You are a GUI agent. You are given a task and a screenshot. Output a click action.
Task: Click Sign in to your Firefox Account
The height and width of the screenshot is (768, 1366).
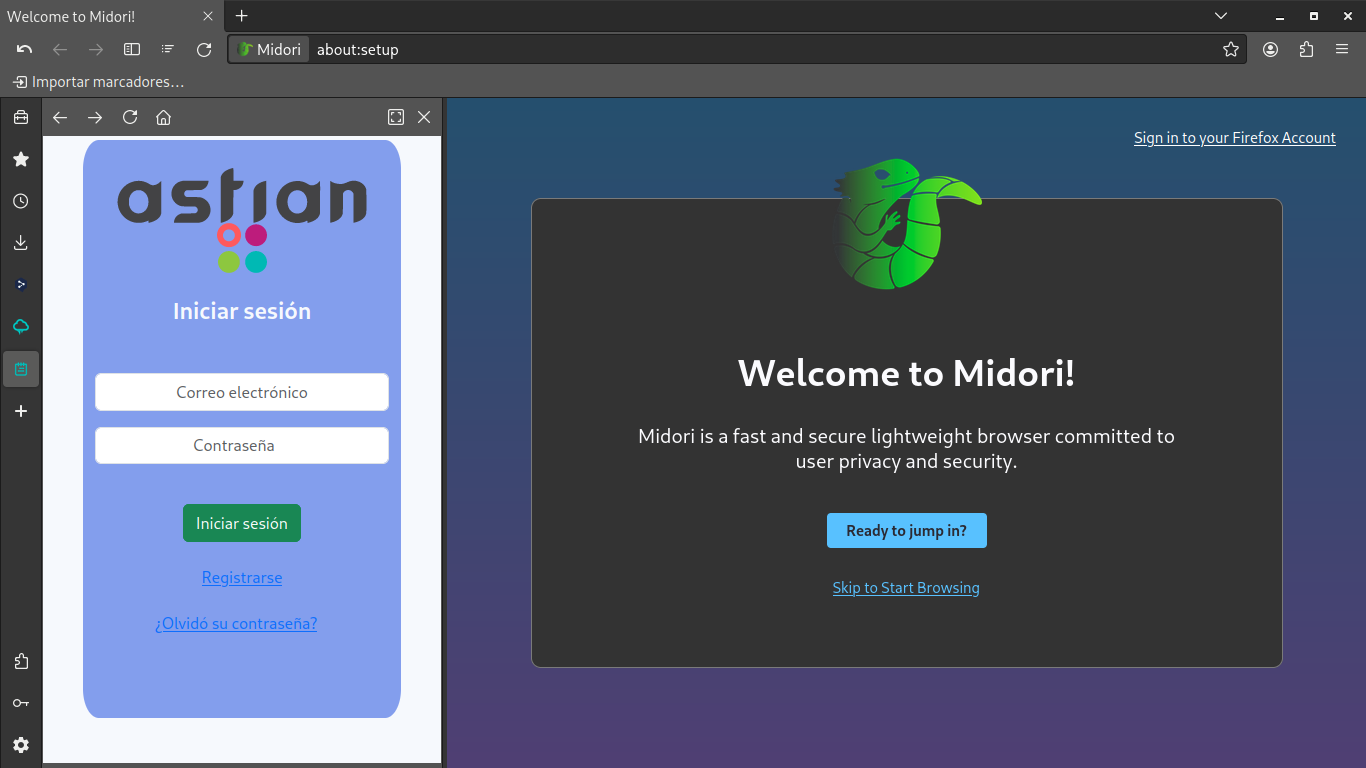click(x=1235, y=138)
